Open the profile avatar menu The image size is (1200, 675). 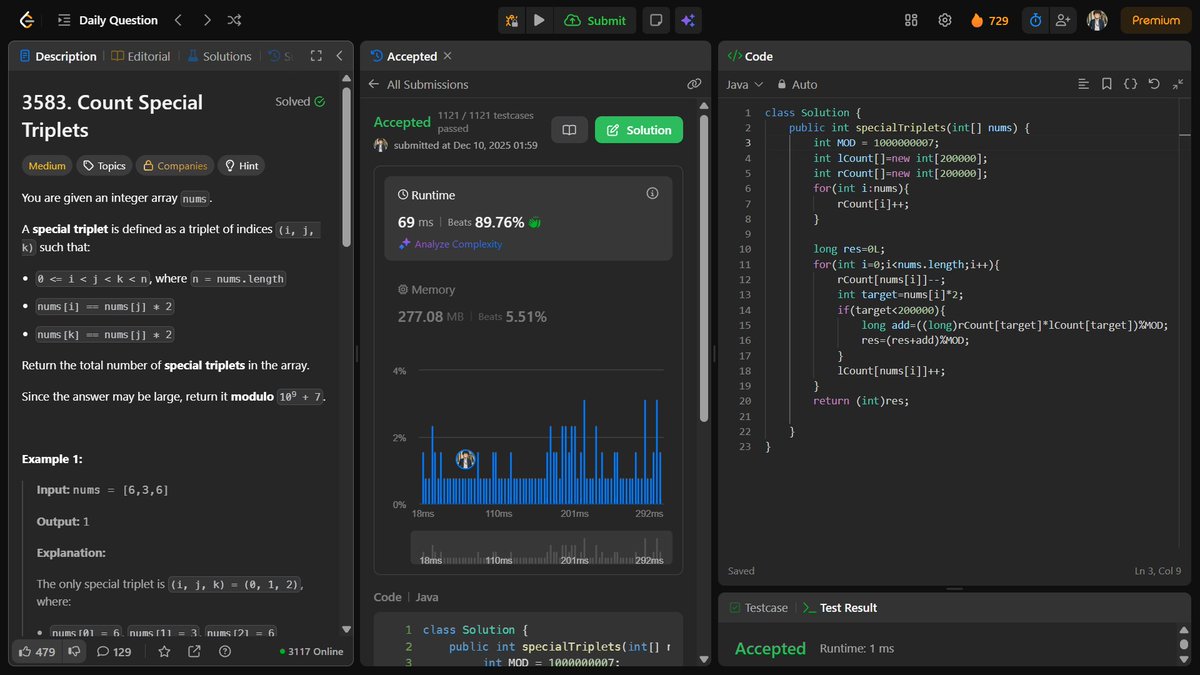(x=1097, y=20)
